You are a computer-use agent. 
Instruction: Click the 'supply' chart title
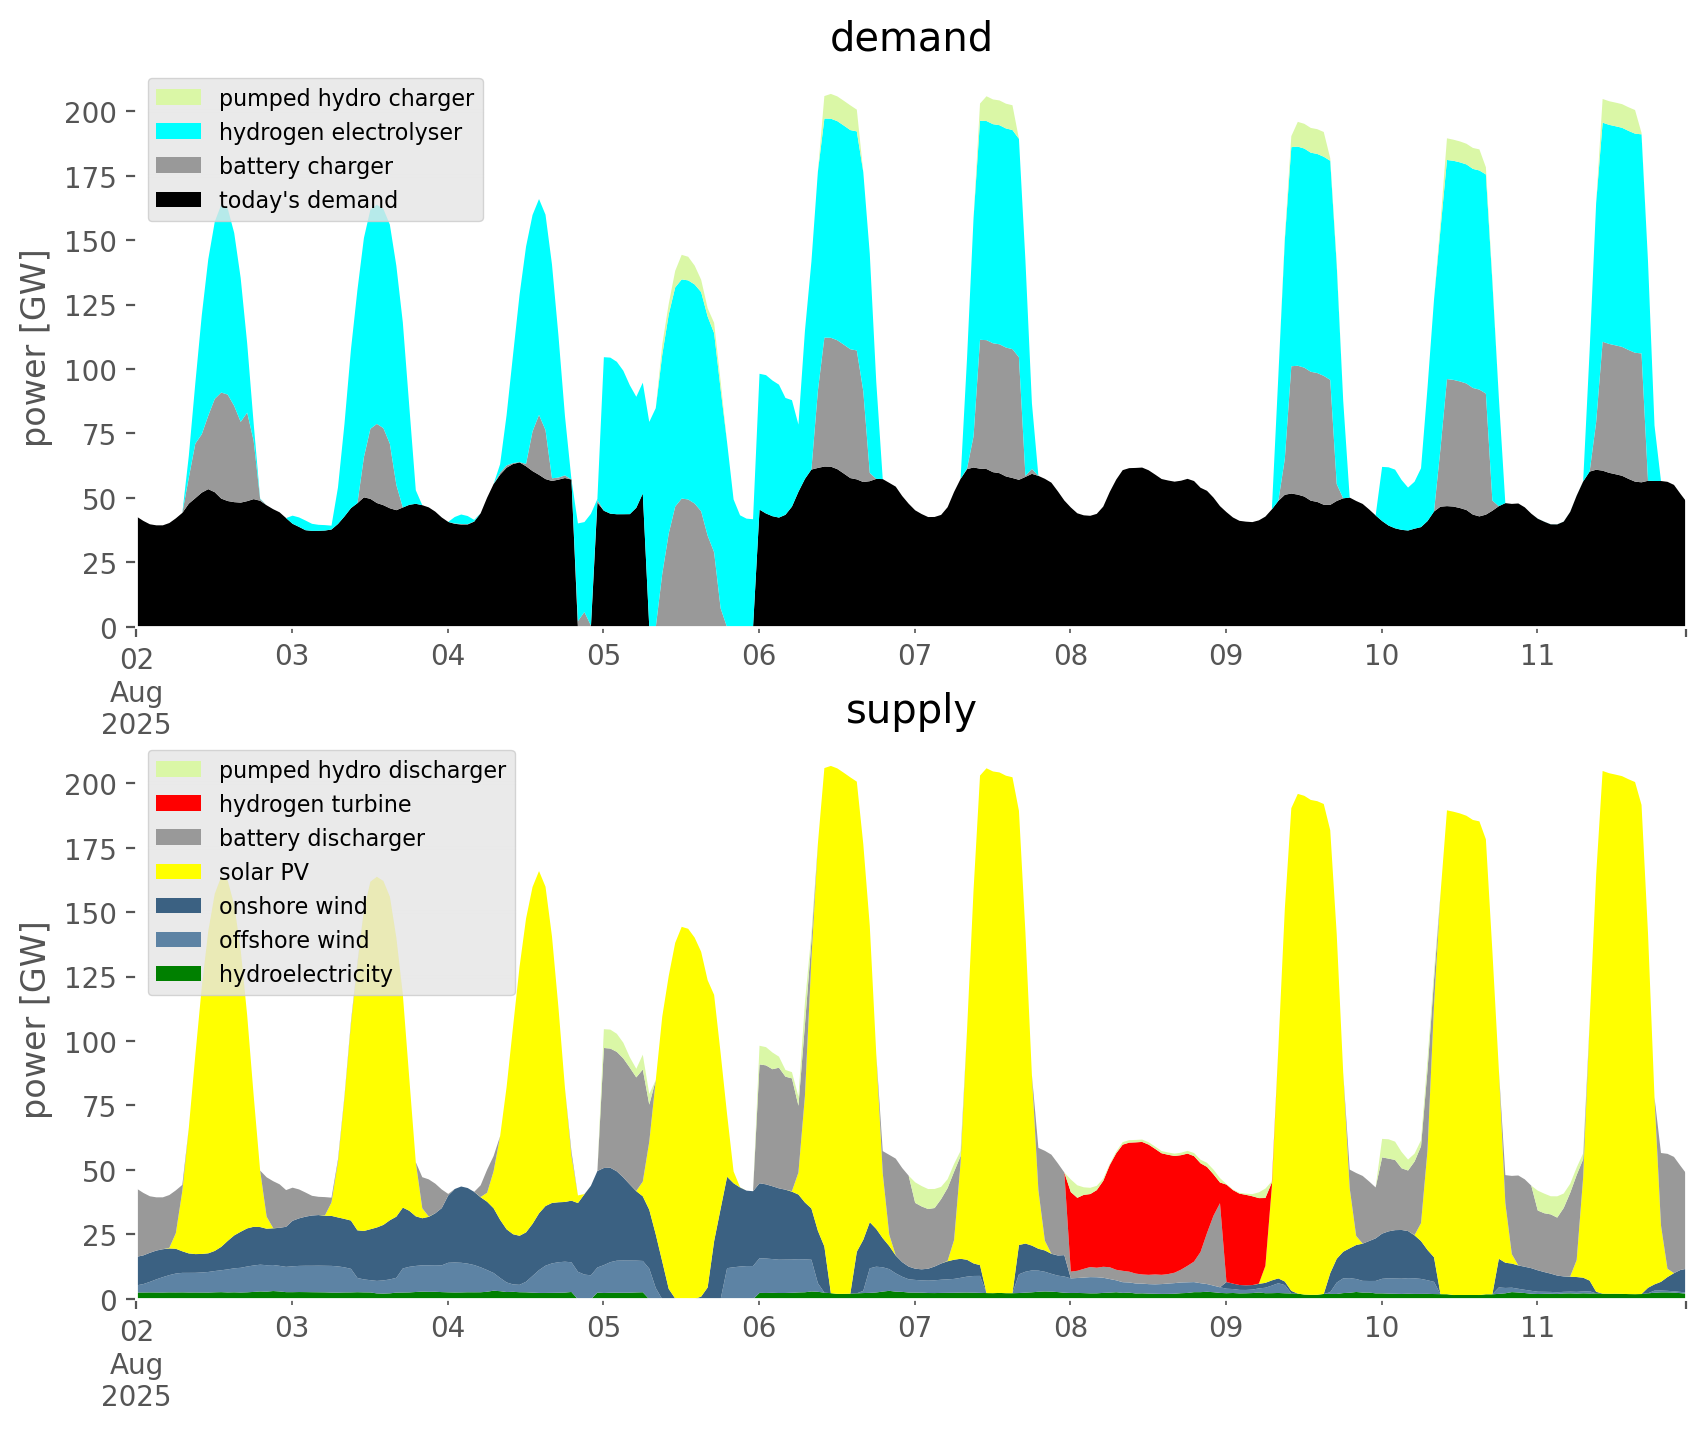[910, 710]
